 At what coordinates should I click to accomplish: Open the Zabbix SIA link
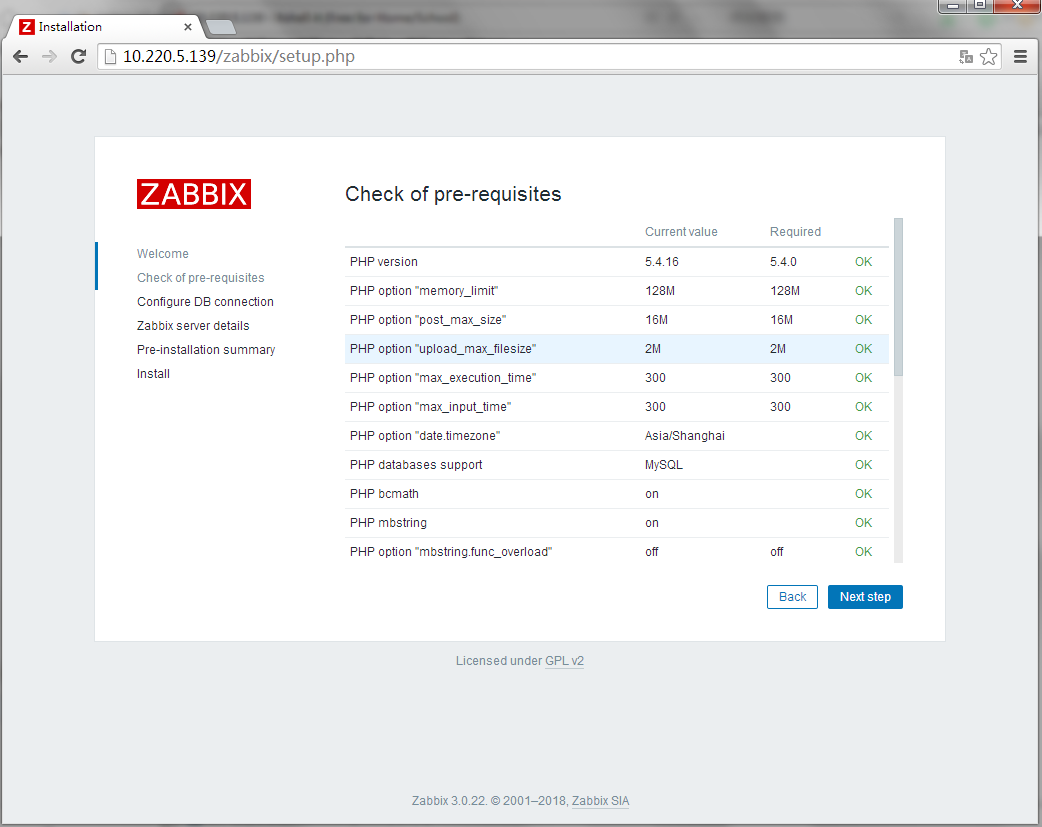point(600,801)
